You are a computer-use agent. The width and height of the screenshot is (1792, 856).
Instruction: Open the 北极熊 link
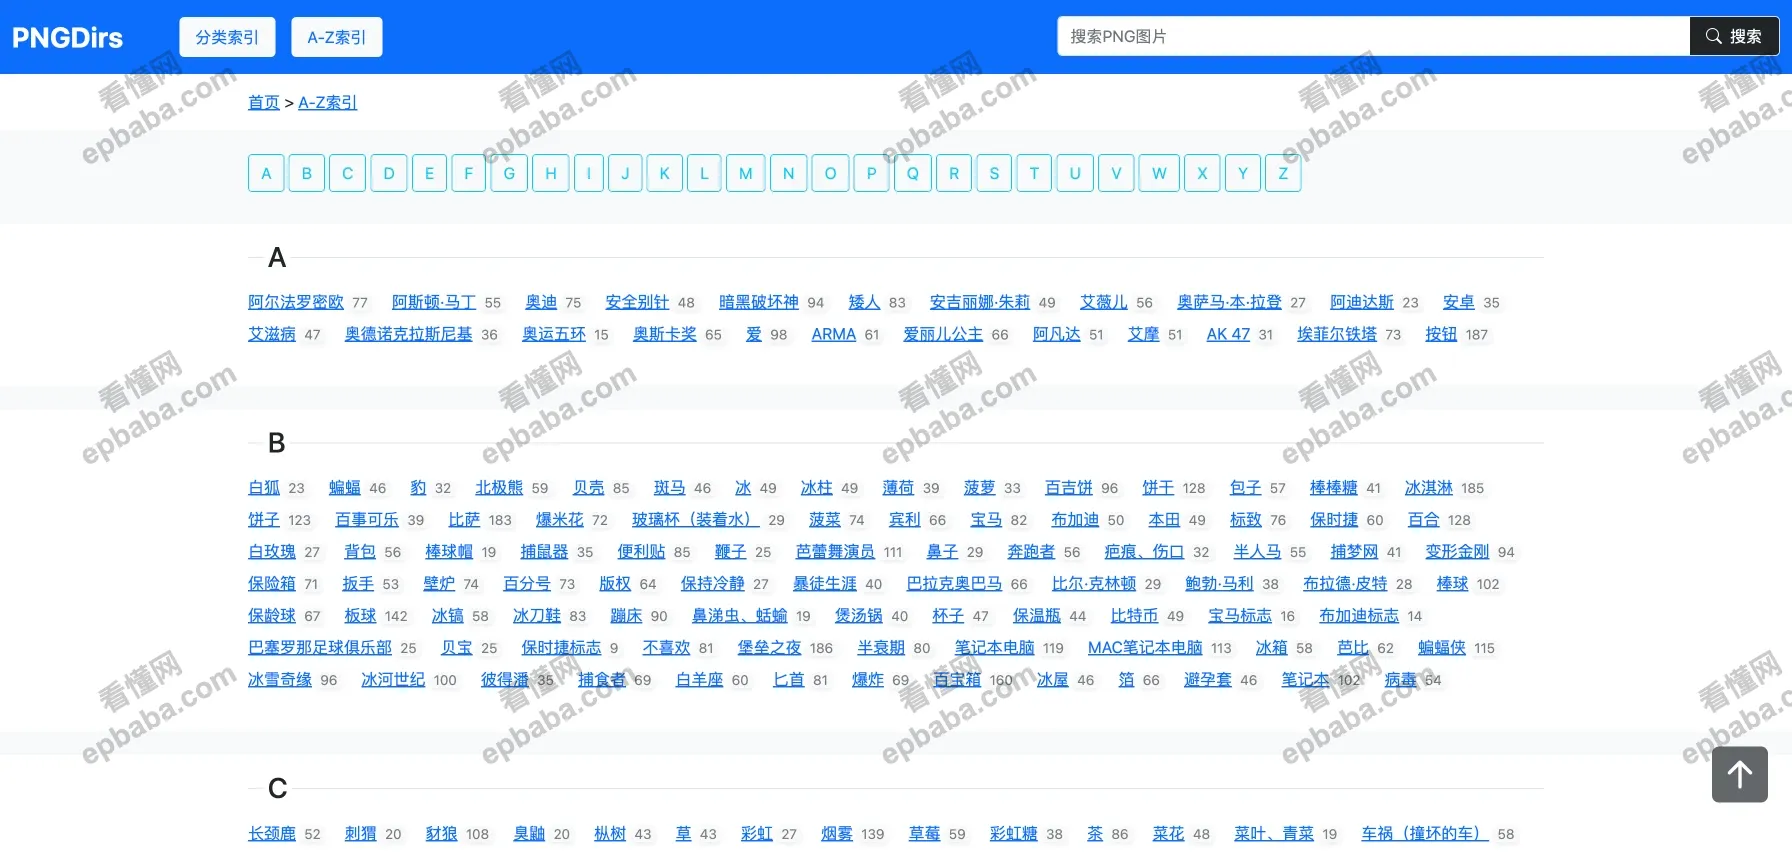[499, 488]
